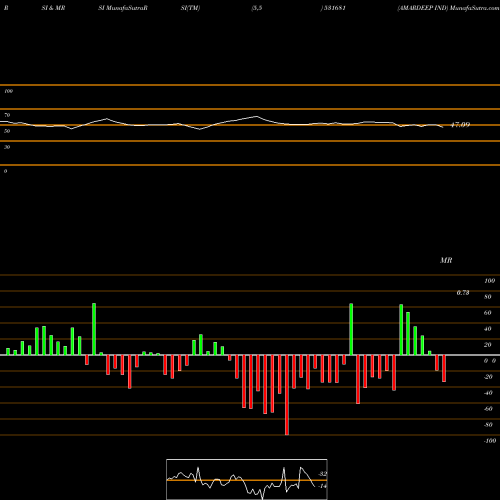Click the RSI current value 47.09
The width and height of the screenshot is (500, 500).
(460, 125)
